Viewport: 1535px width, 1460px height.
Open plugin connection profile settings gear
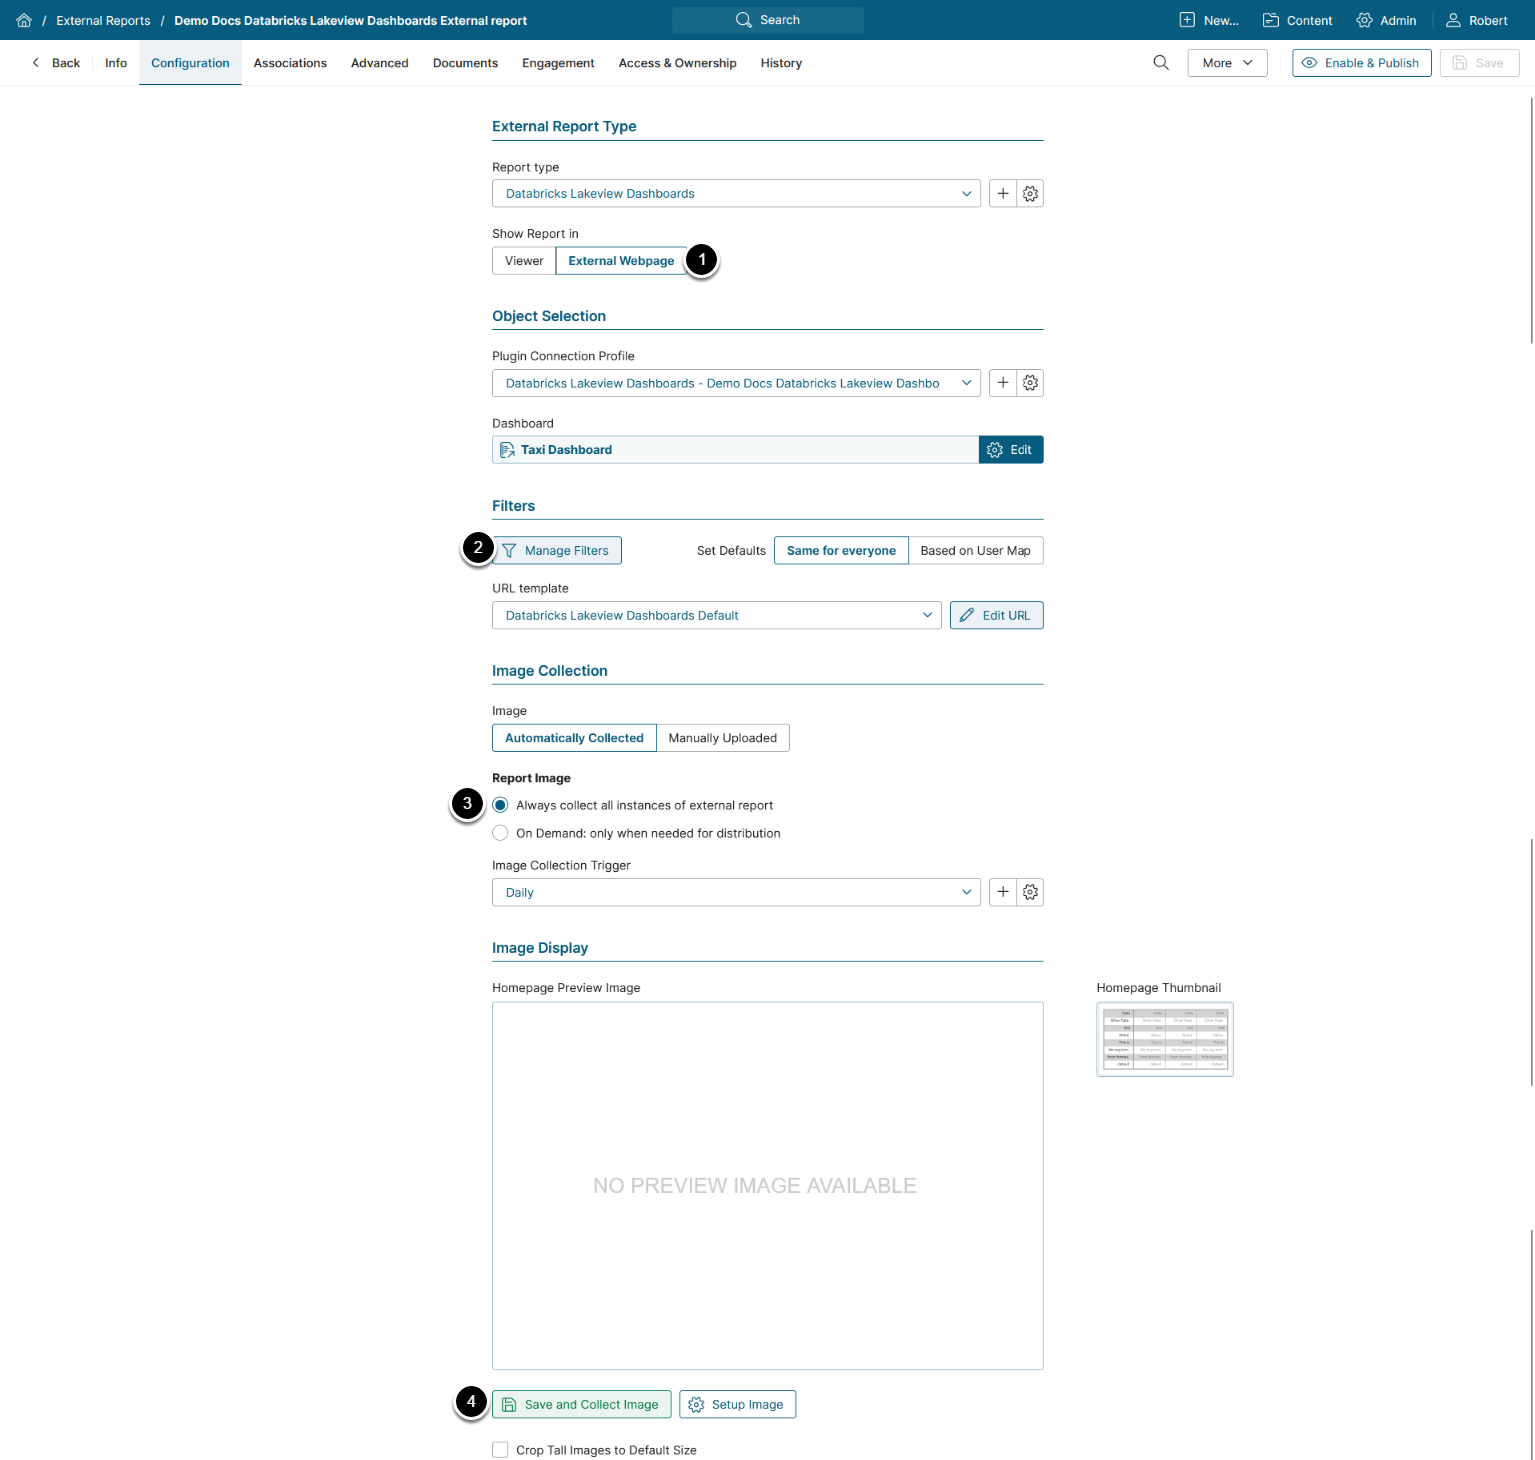coord(1030,383)
